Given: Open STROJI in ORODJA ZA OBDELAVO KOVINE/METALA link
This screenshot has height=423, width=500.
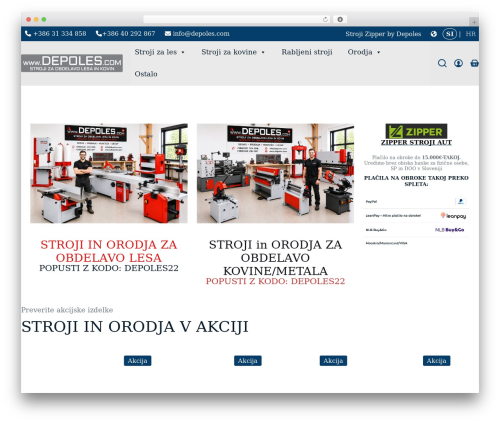Looking at the screenshot, I should [x=275, y=258].
